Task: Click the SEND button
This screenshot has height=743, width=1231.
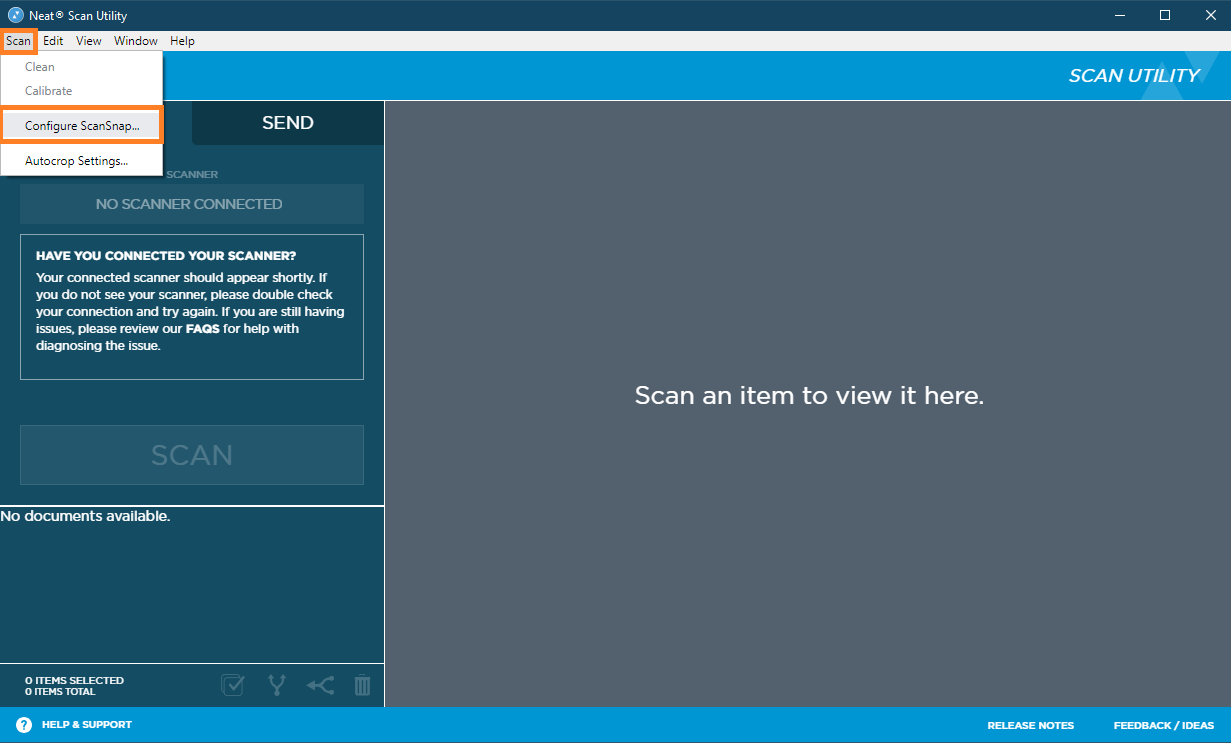Action: click(x=287, y=122)
